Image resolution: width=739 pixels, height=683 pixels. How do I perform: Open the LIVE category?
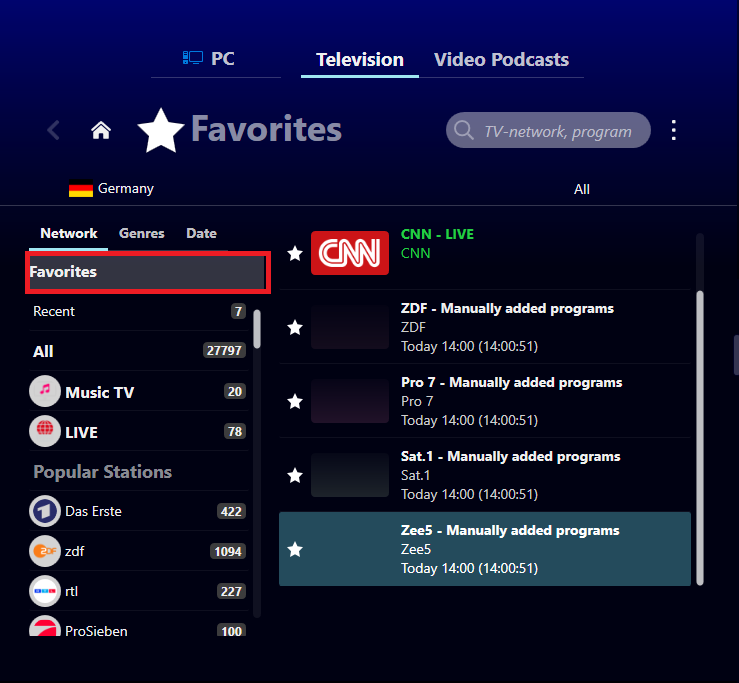coord(138,432)
